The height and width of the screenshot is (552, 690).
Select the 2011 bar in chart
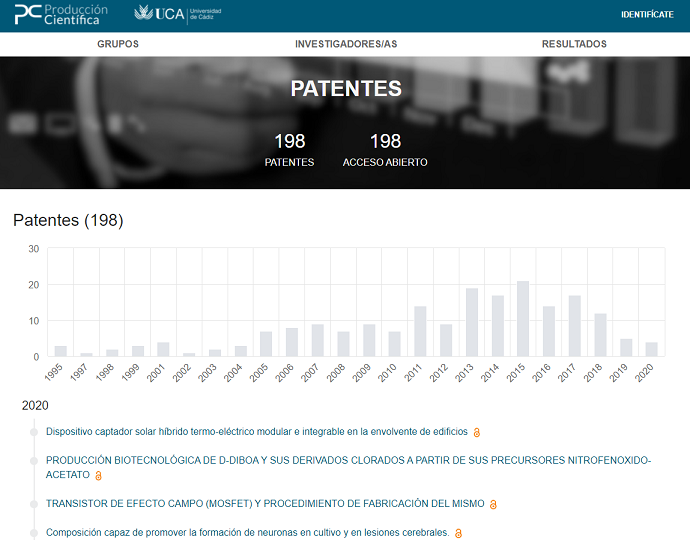point(420,331)
